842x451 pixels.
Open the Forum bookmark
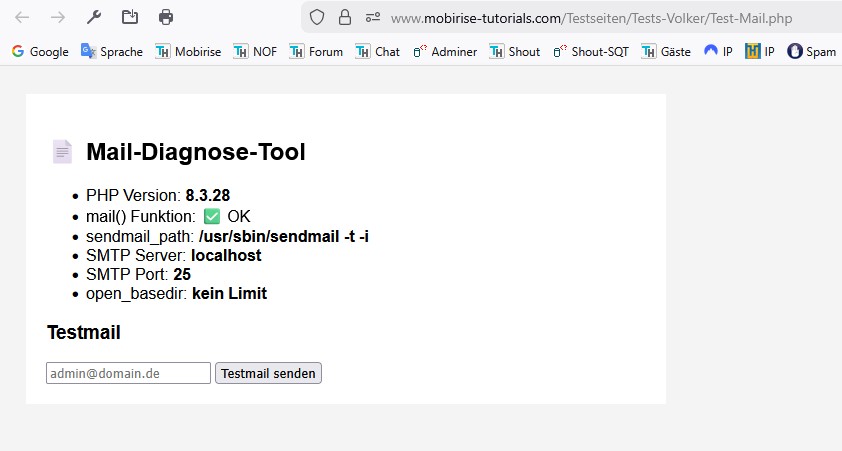click(x=316, y=51)
